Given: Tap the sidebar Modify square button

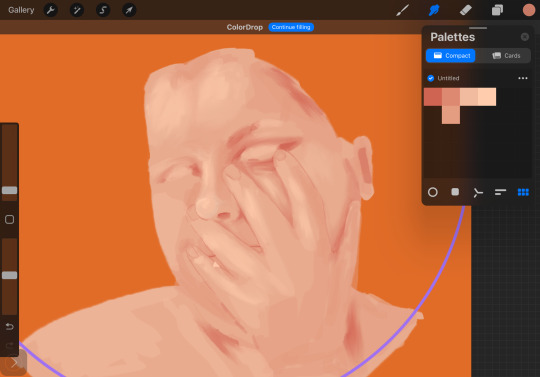Looking at the screenshot, I should 10,219.
